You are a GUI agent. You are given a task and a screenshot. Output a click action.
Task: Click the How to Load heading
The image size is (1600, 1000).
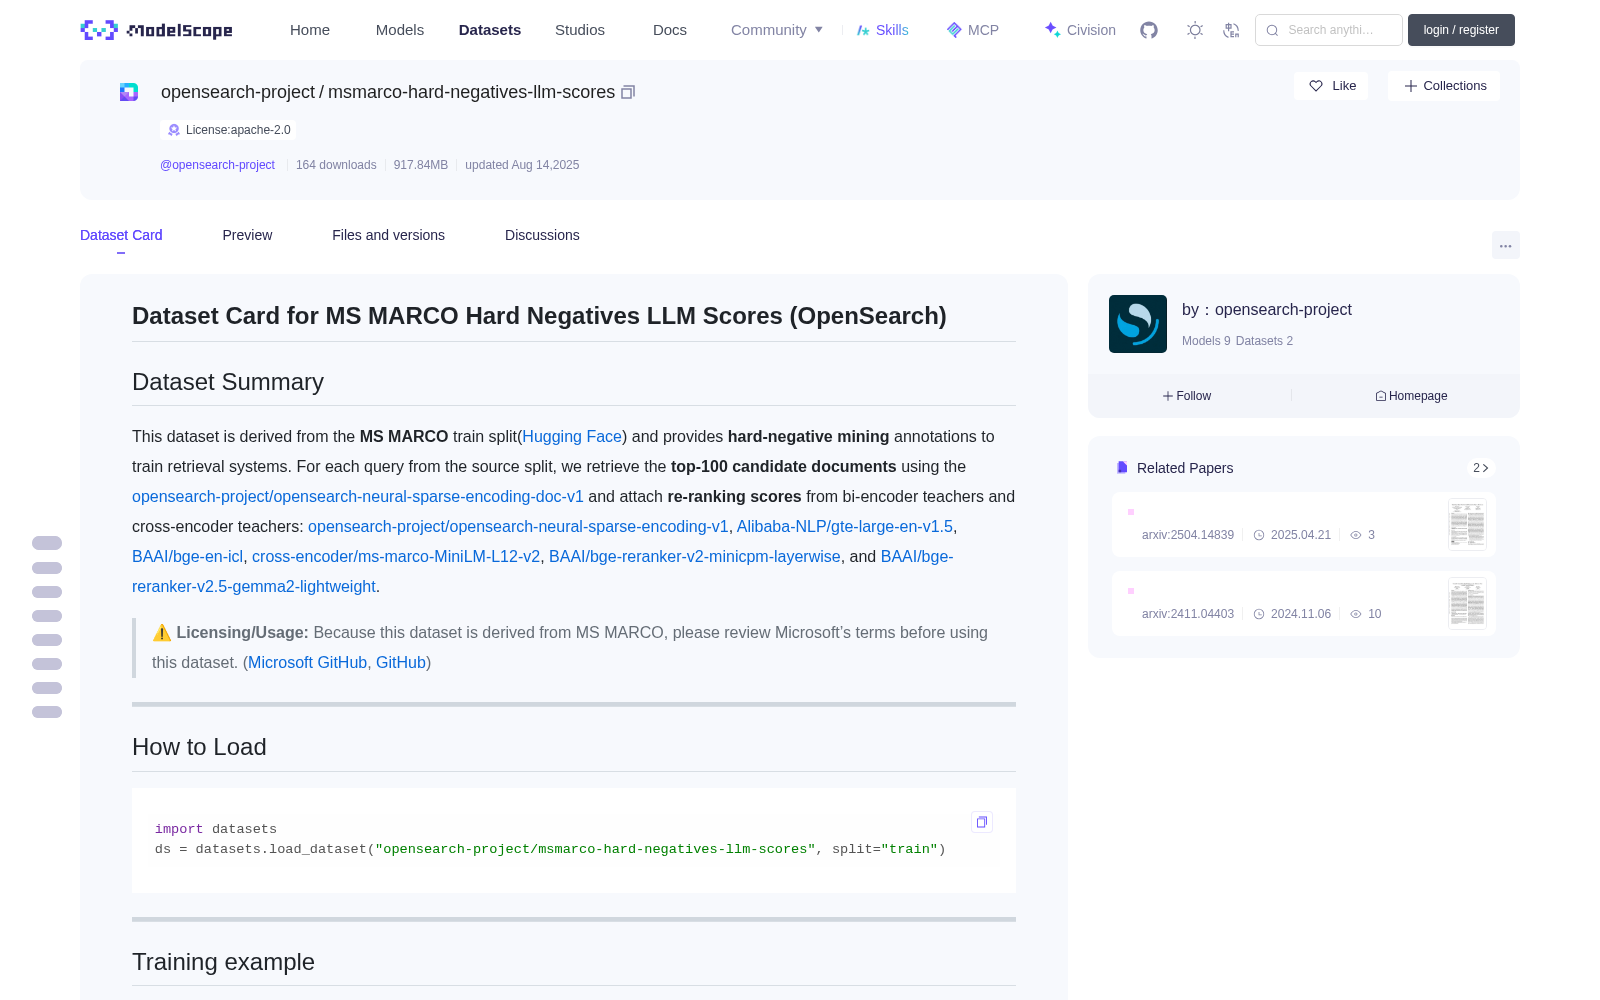click(199, 747)
